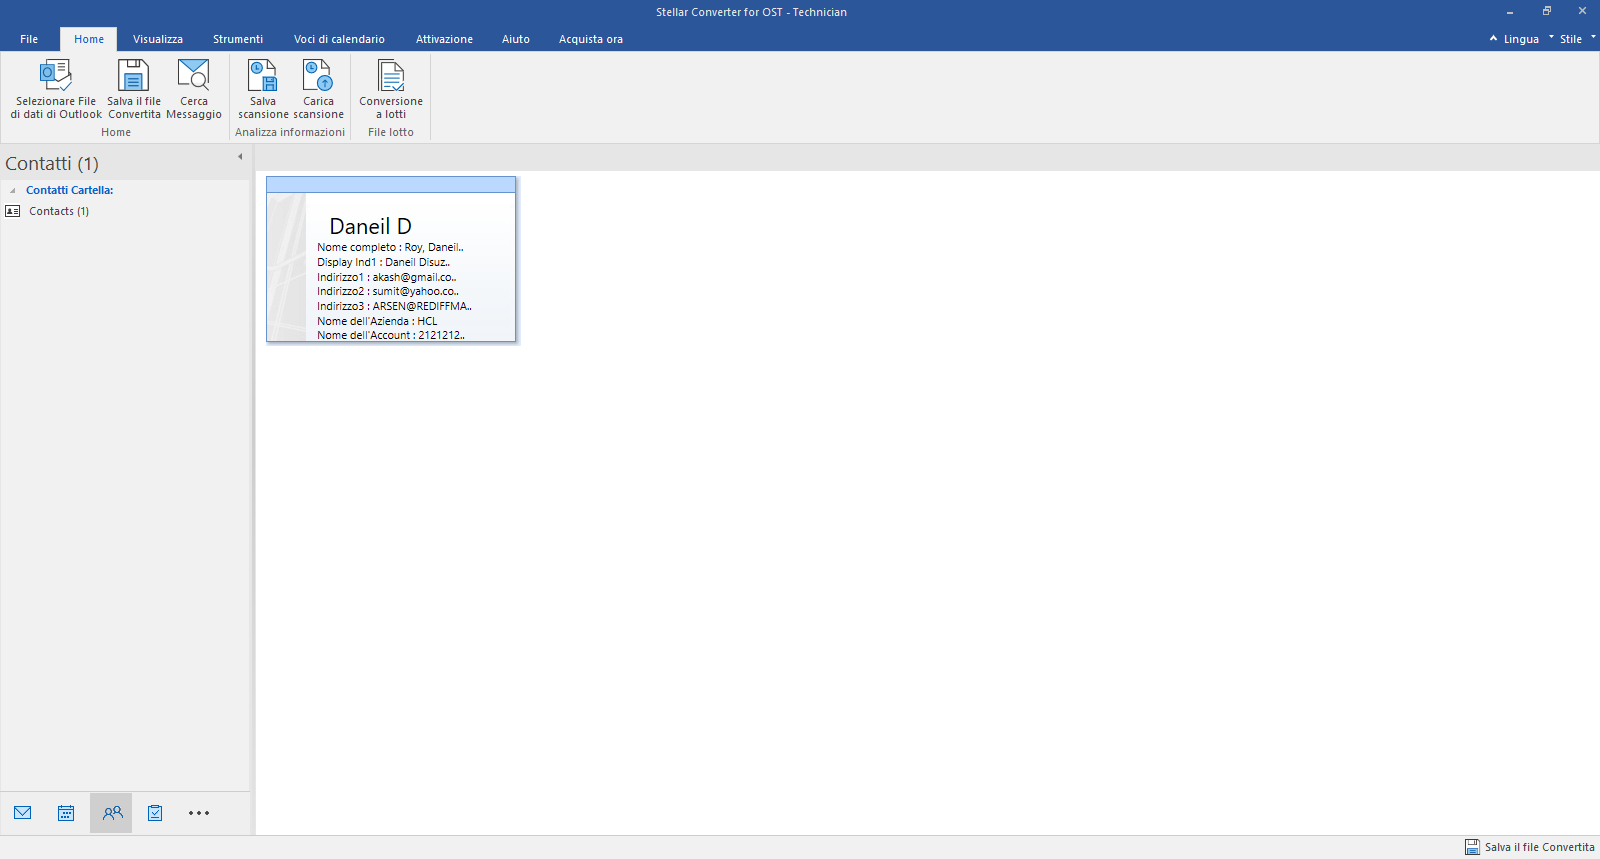Click Indirizzo1 akash@gmail line
1600x859 pixels.
click(387, 277)
